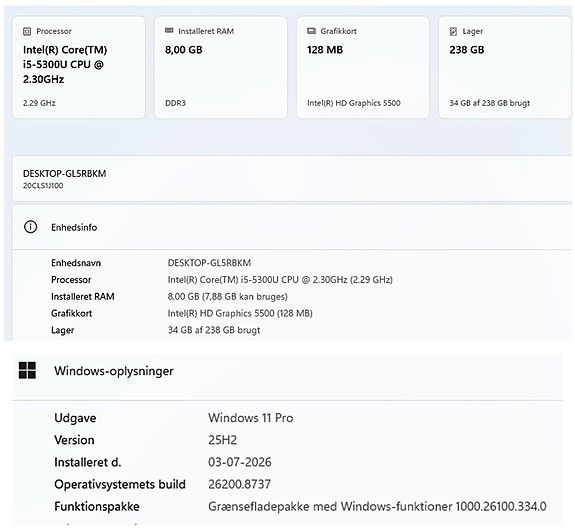Click the Lager storage drive icon

(453, 32)
